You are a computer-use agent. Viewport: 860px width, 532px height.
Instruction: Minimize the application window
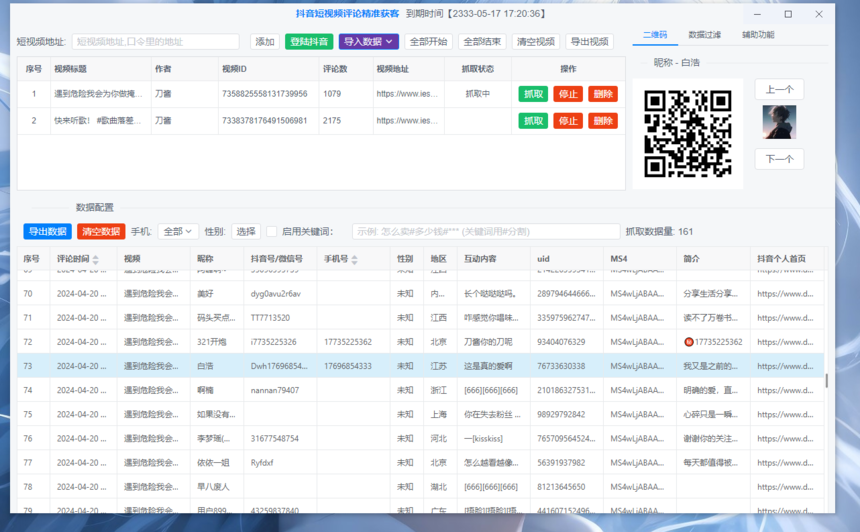pos(757,14)
